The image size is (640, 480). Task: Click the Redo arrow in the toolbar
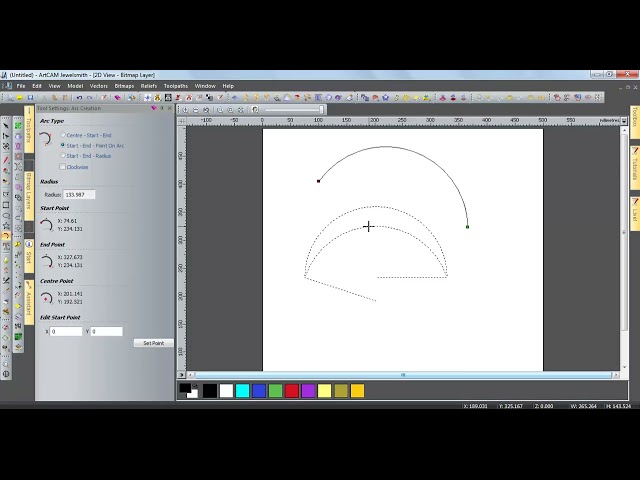90,98
